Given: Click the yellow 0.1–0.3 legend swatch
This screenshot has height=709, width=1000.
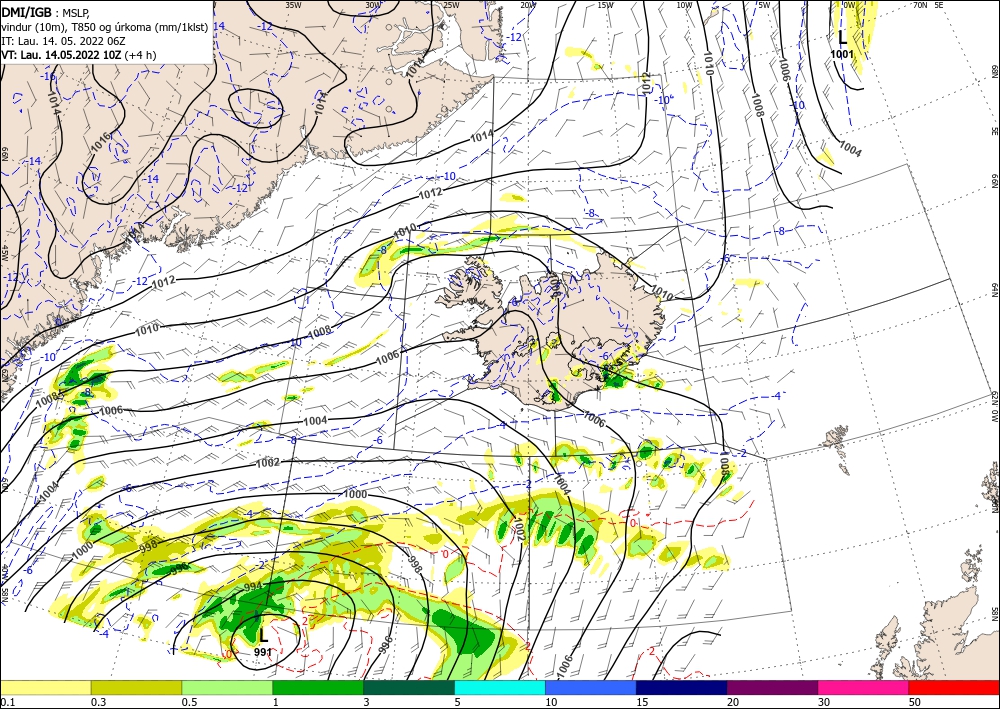Looking at the screenshot, I should 46,687.
